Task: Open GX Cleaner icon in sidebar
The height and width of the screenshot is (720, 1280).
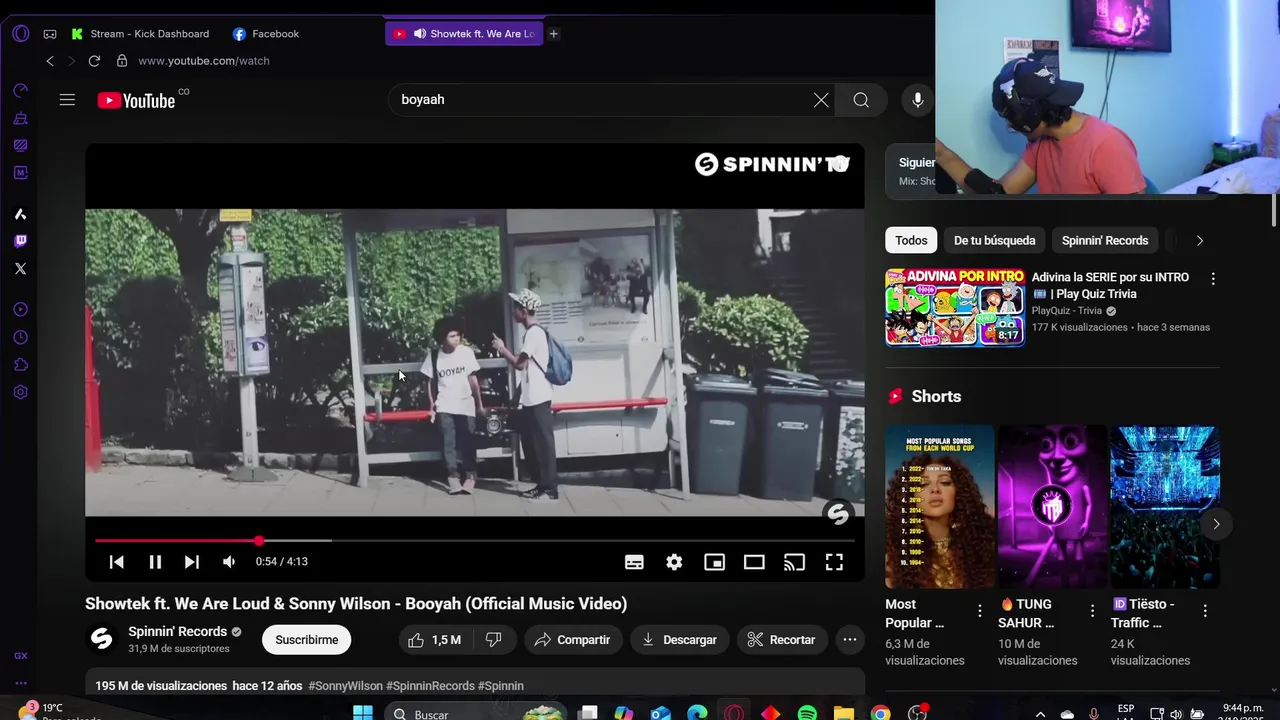Action: [20, 118]
